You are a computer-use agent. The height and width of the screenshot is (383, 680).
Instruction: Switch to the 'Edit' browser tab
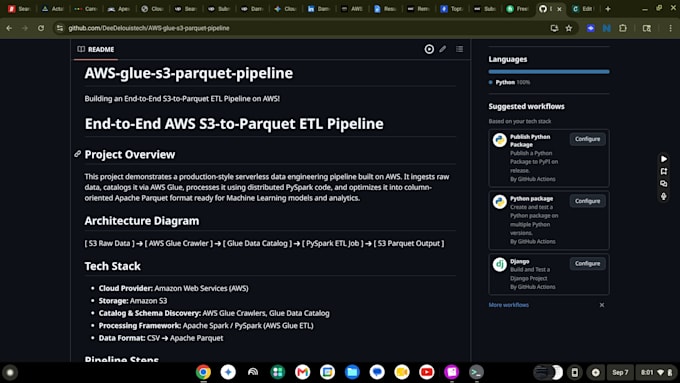(582, 9)
